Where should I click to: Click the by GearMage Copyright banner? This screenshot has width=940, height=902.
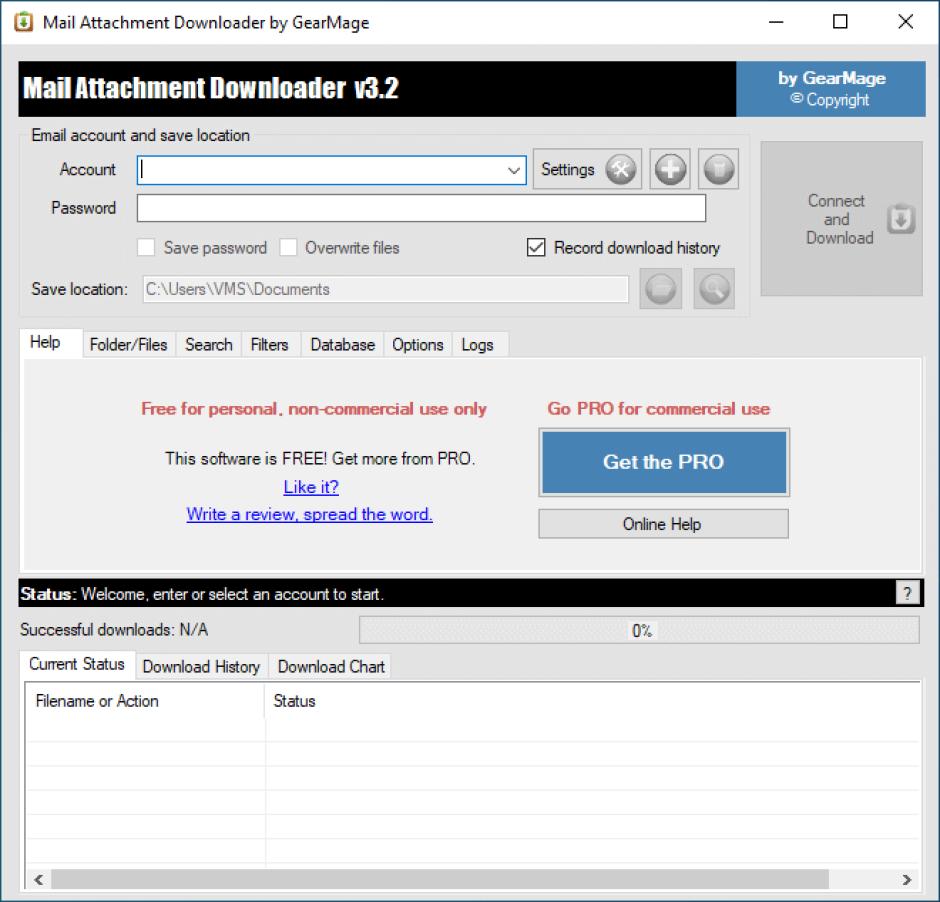point(831,89)
